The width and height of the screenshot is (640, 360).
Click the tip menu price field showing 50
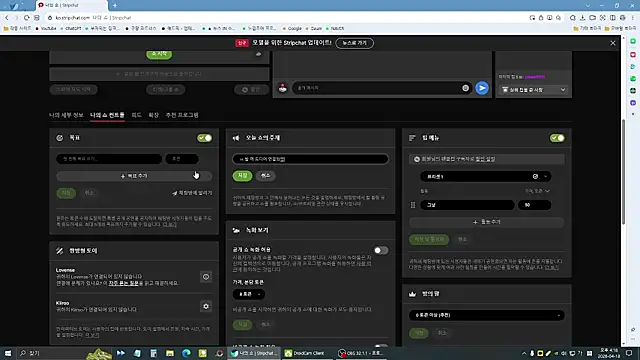pos(535,205)
